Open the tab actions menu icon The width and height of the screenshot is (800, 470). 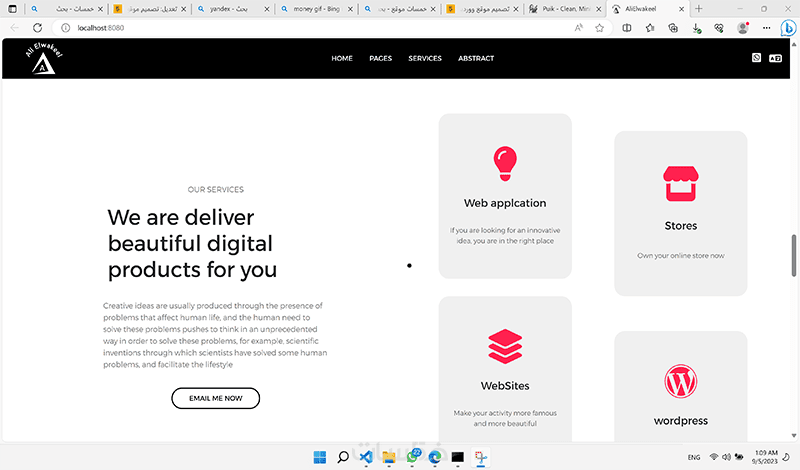pyautogui.click(x=13, y=9)
